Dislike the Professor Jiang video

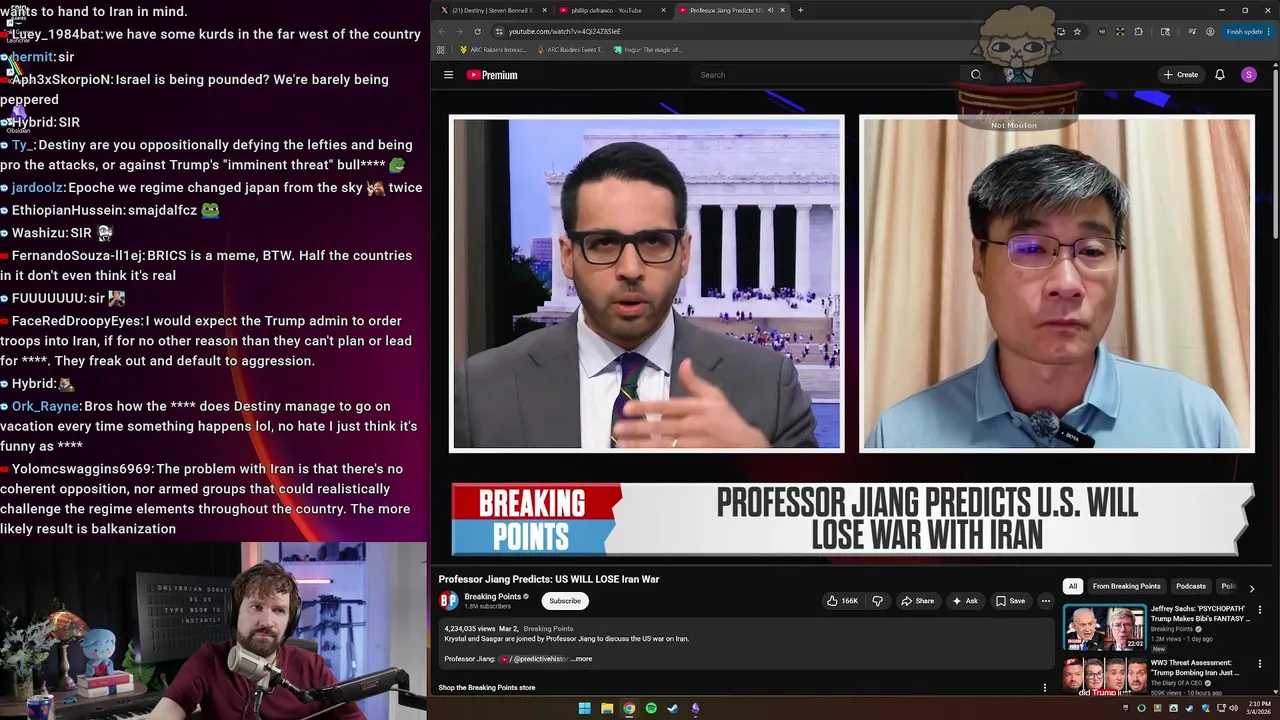(878, 601)
